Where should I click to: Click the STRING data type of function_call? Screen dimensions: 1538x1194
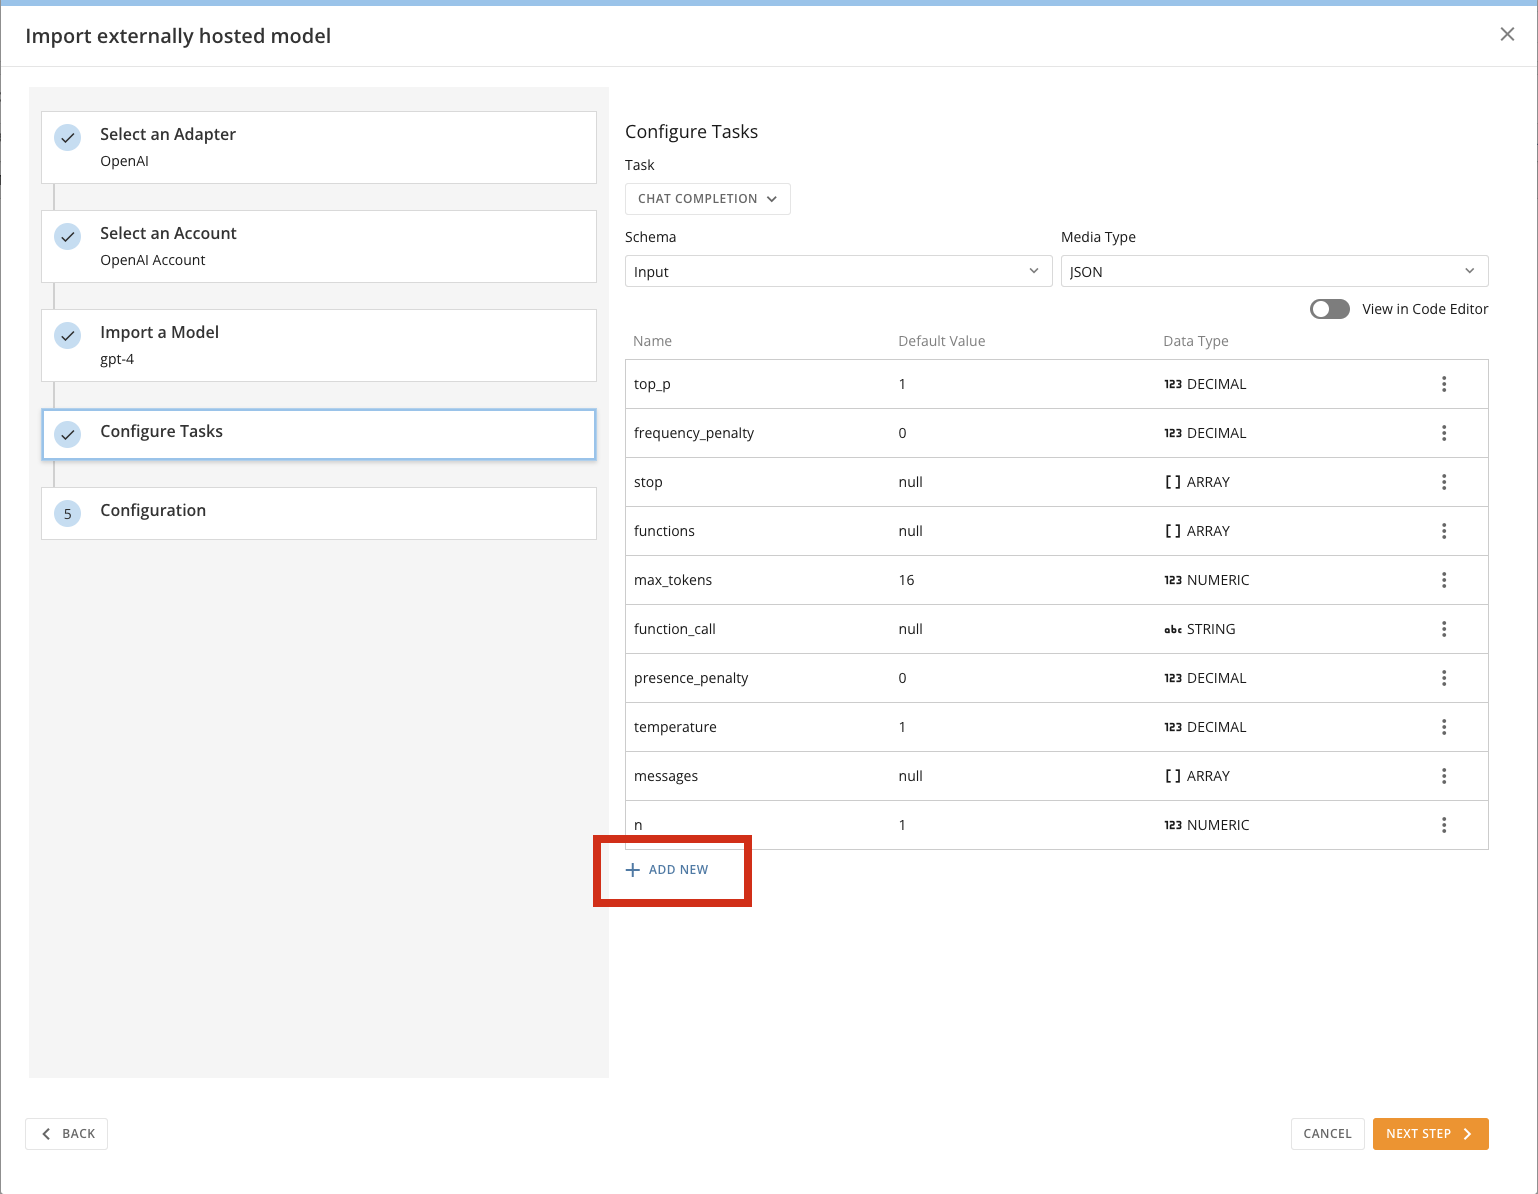click(1200, 629)
